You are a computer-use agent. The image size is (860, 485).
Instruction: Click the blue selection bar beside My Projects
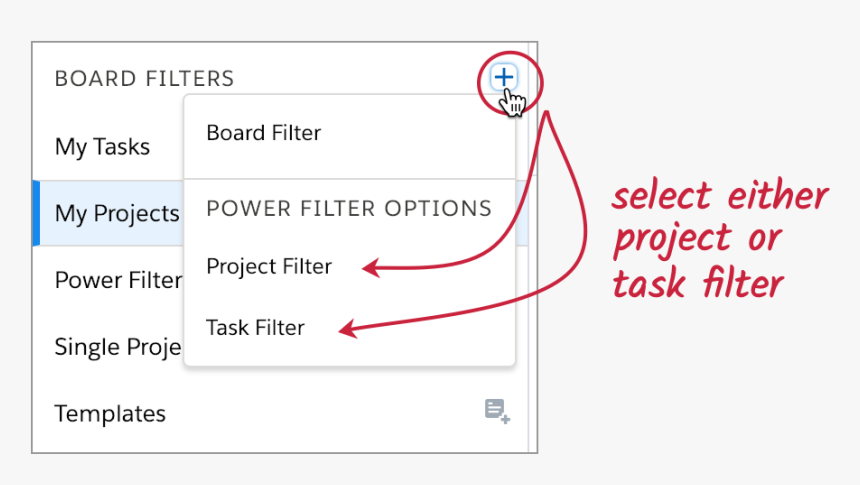coord(36,213)
